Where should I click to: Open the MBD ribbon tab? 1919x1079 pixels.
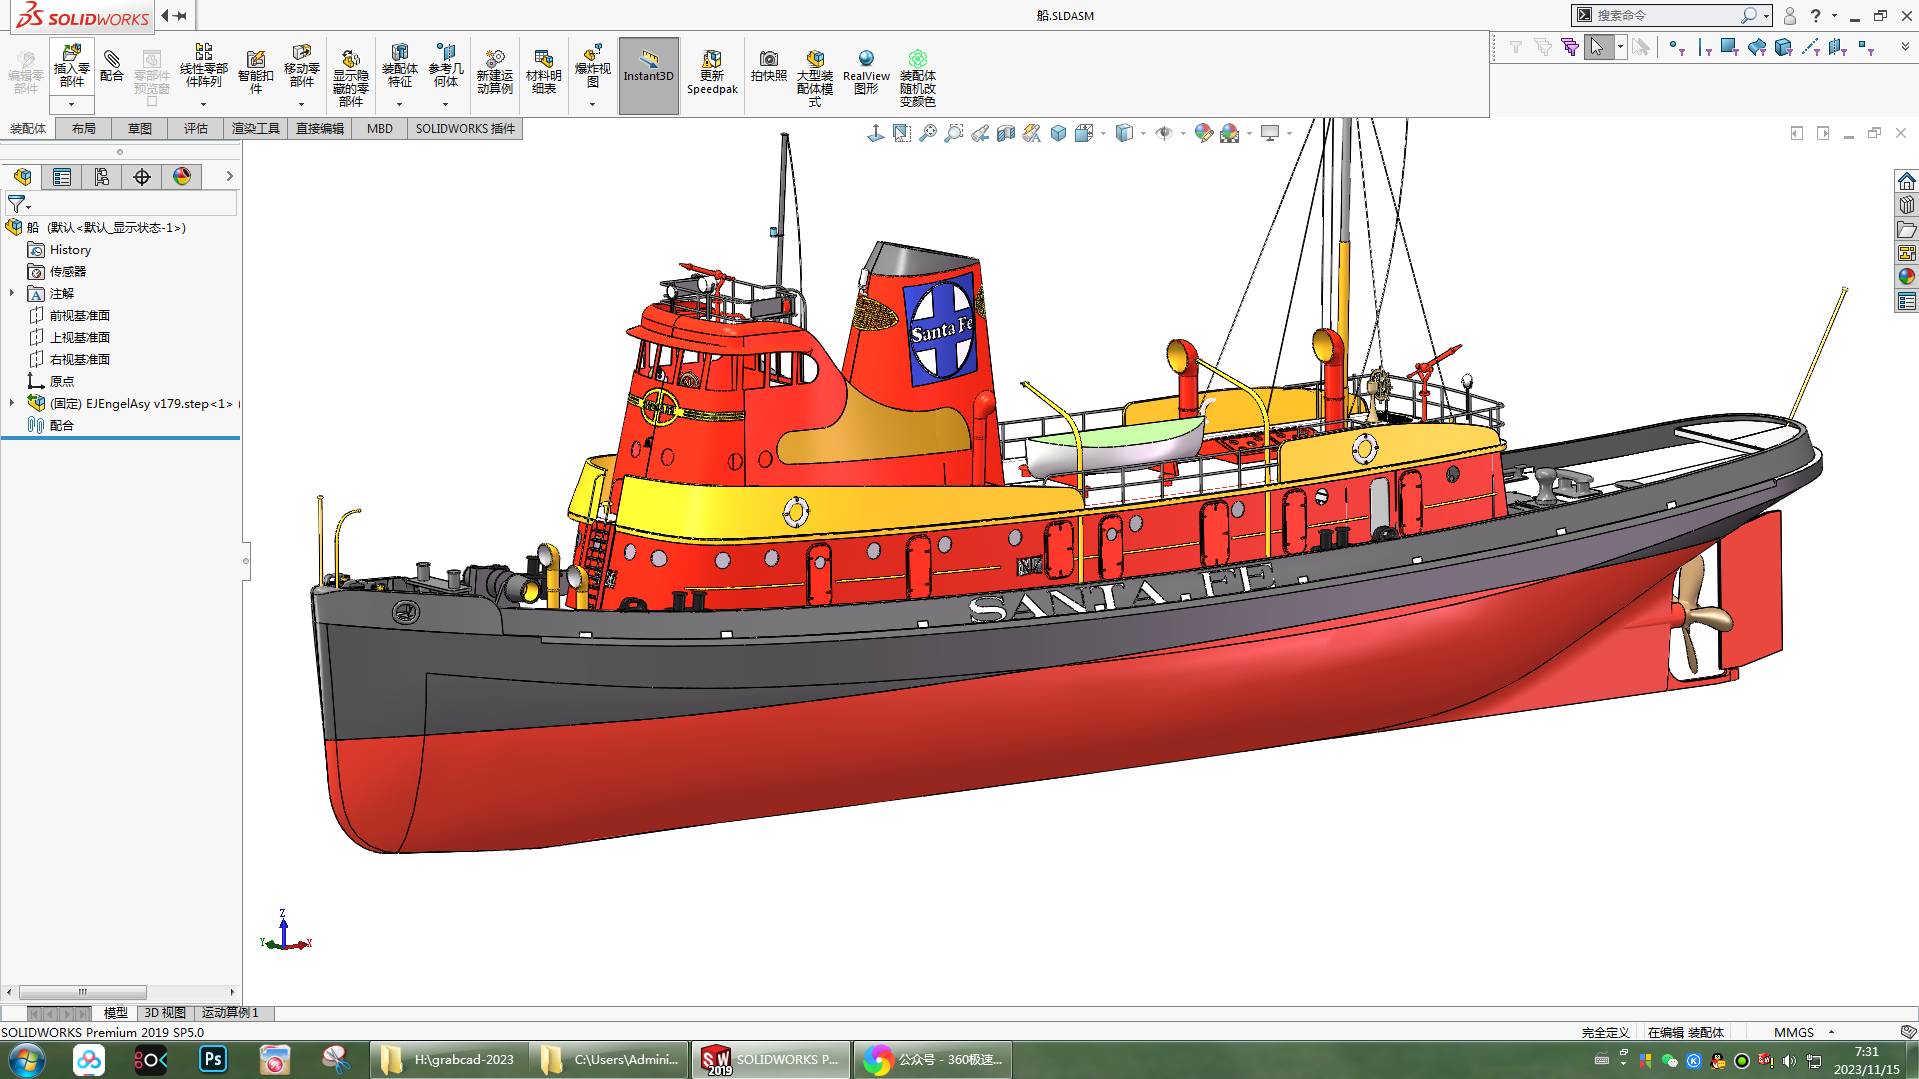tap(380, 129)
